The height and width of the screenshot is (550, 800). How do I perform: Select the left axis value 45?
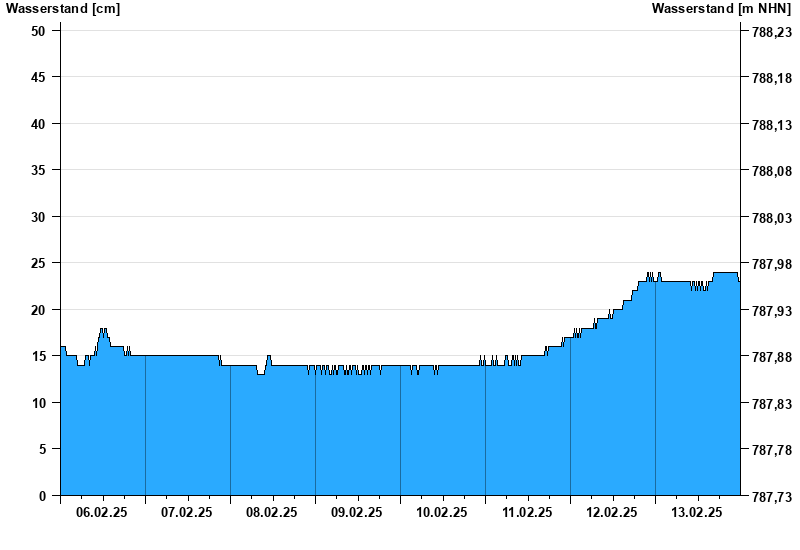tap(38, 77)
